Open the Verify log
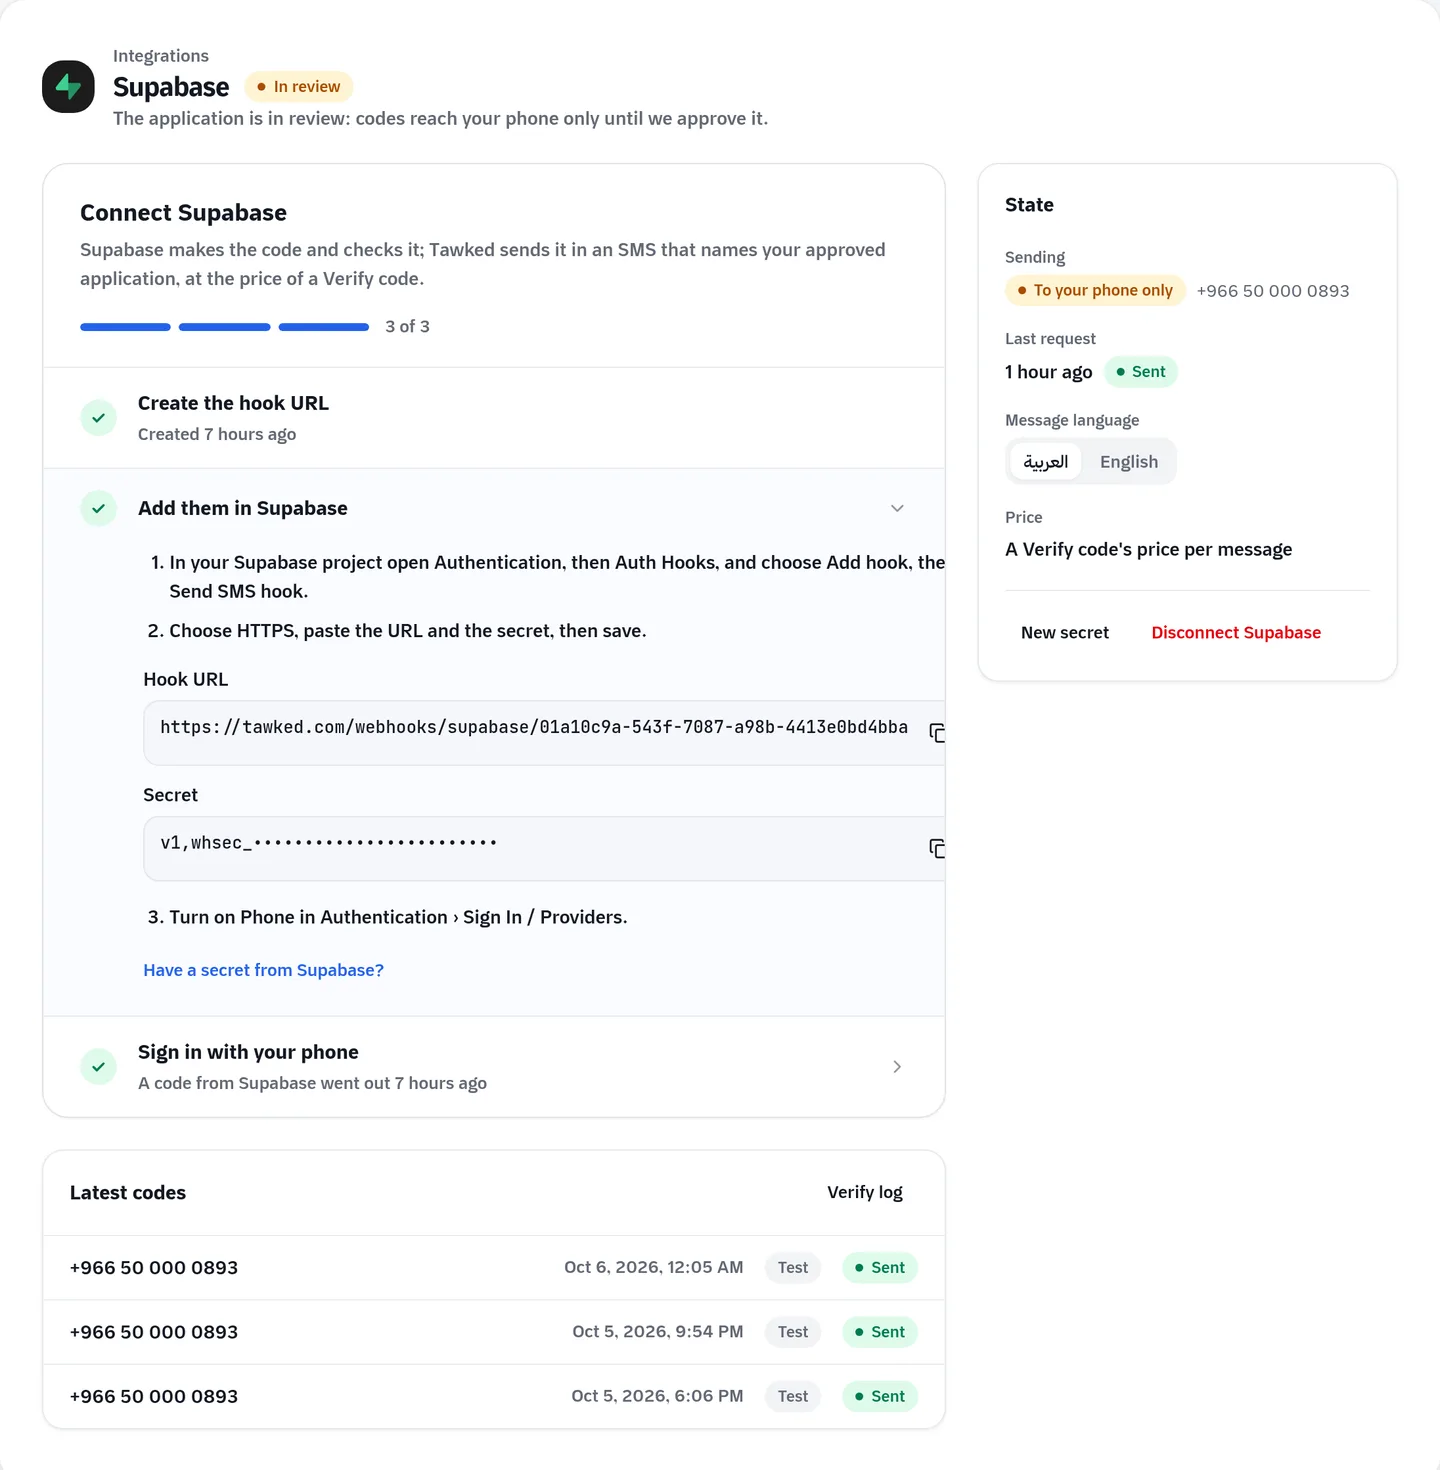Screen dimensions: 1440x1470 pyautogui.click(x=865, y=1192)
